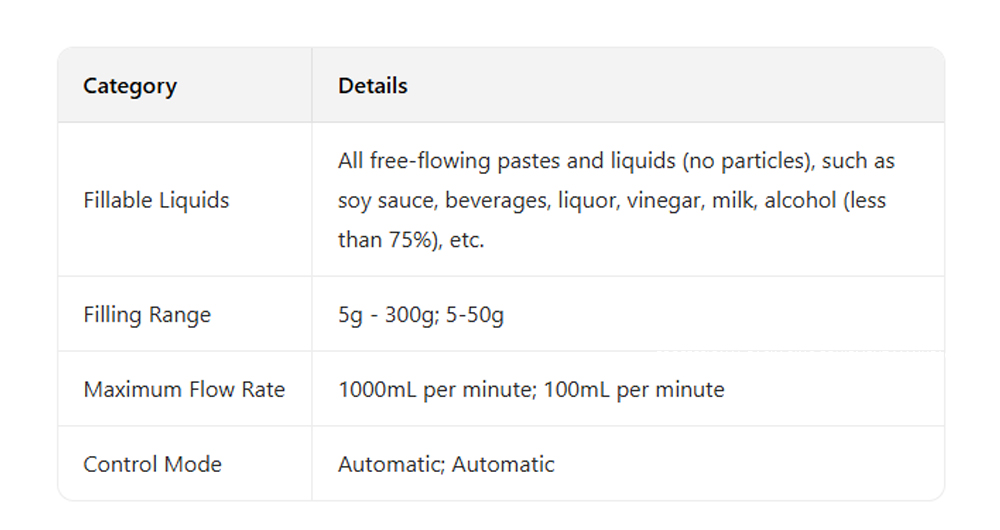Click the Category column header
Image resolution: width=1000 pixels, height=530 pixels.
tap(130, 86)
